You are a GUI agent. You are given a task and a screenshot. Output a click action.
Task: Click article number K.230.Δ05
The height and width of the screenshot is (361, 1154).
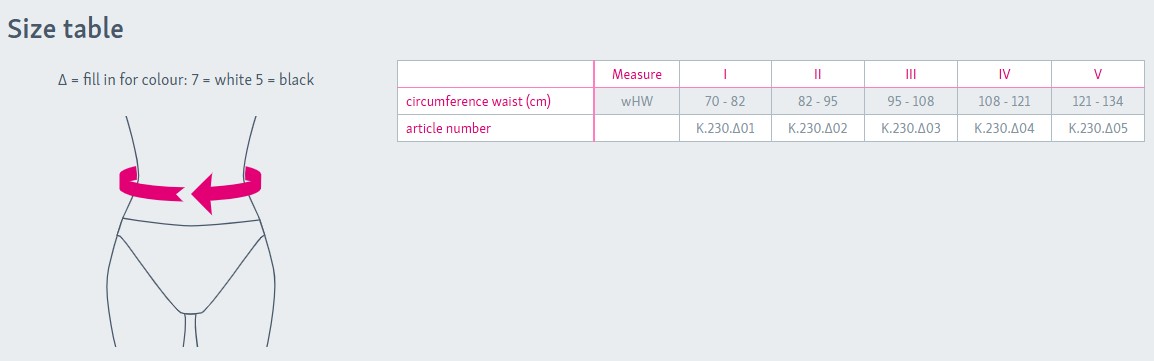(1097, 129)
